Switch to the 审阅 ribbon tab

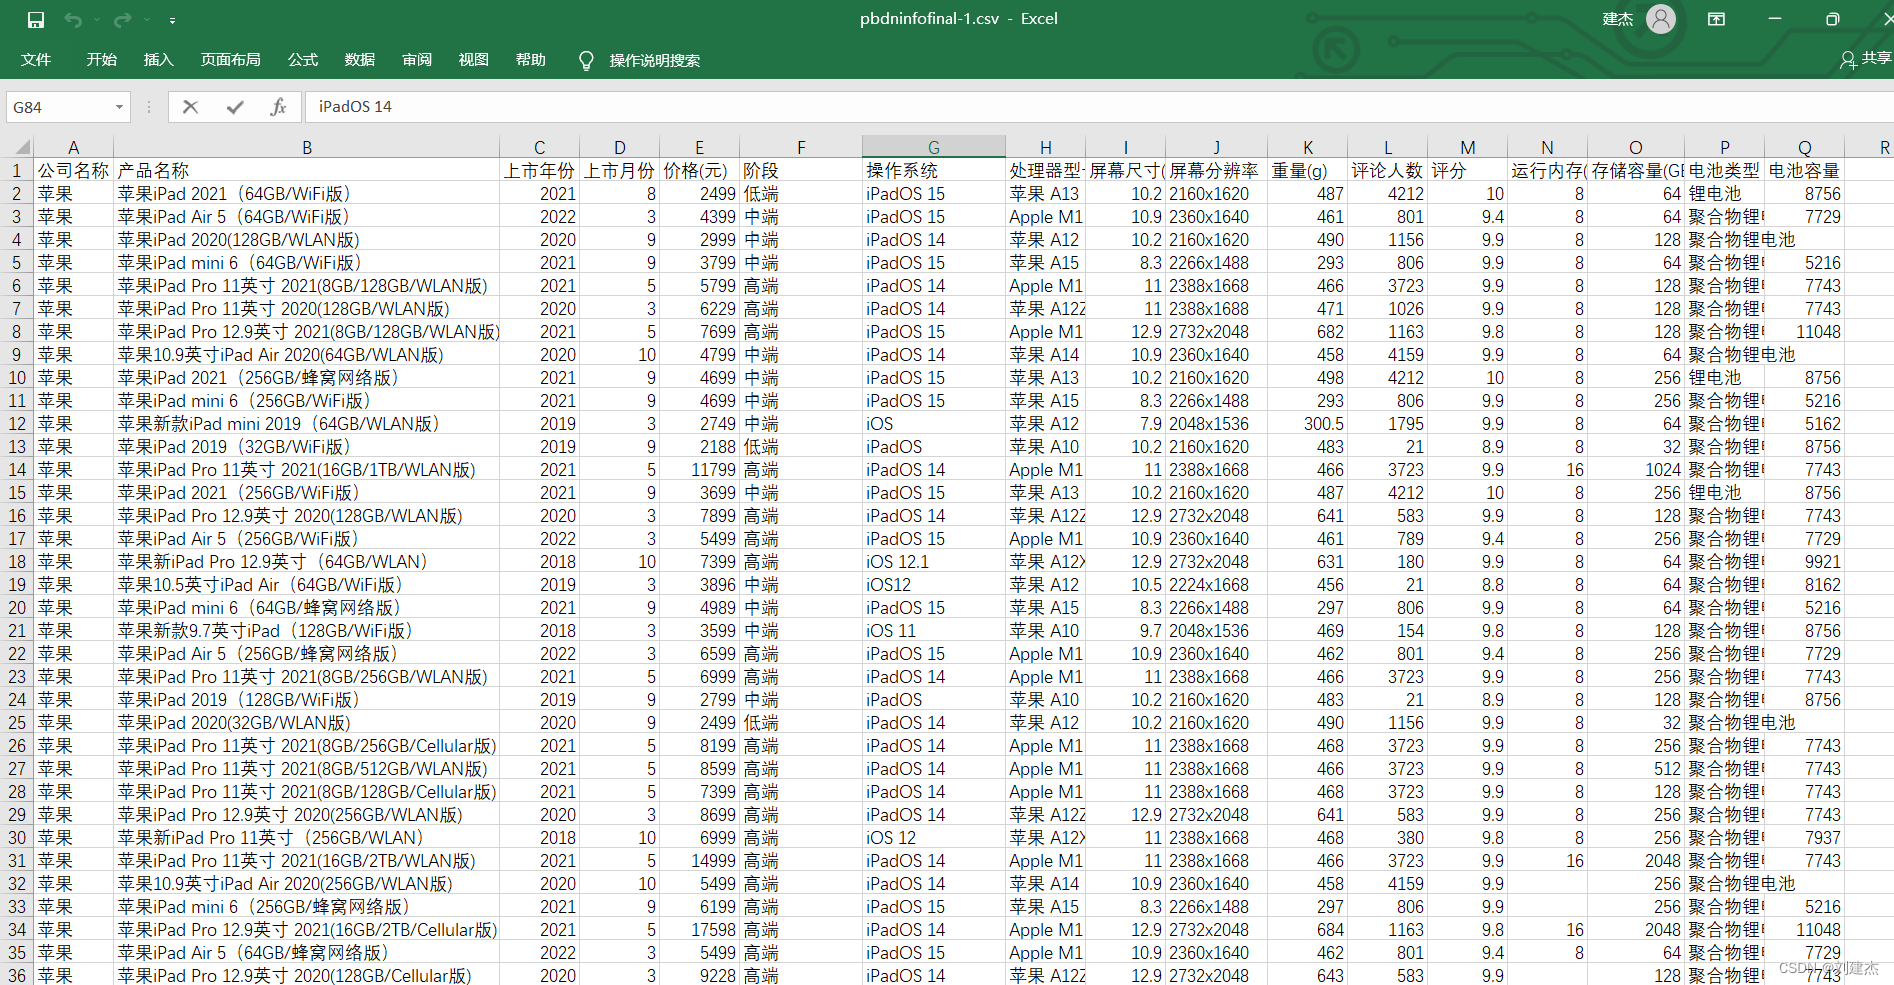tap(417, 60)
